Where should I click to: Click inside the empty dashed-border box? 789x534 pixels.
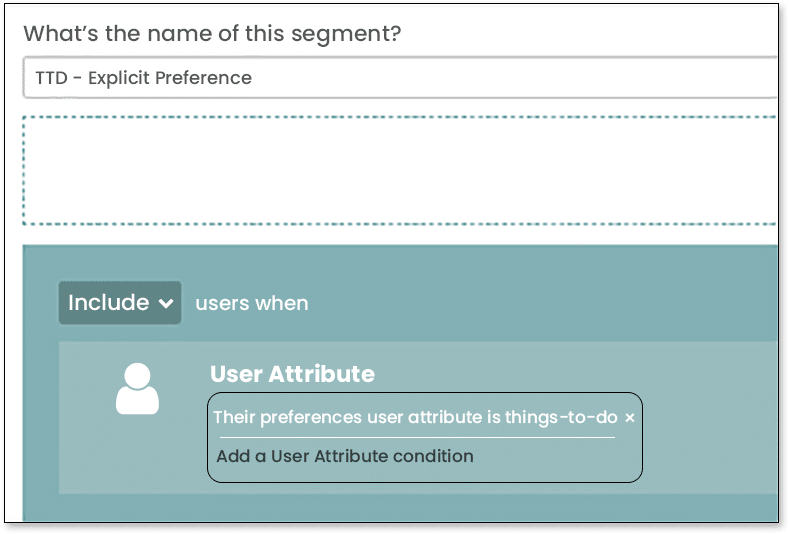point(400,170)
